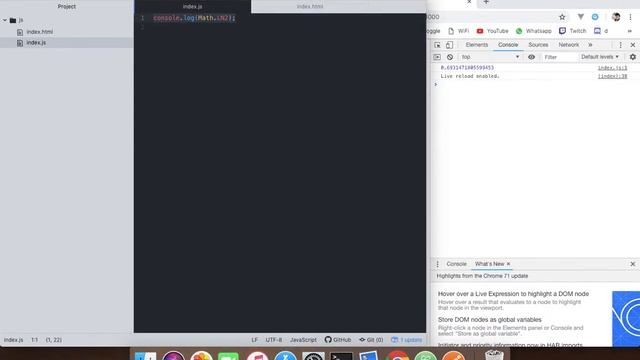Click index.js file name in status bar
The height and width of the screenshot is (360, 640).
pos(13,340)
